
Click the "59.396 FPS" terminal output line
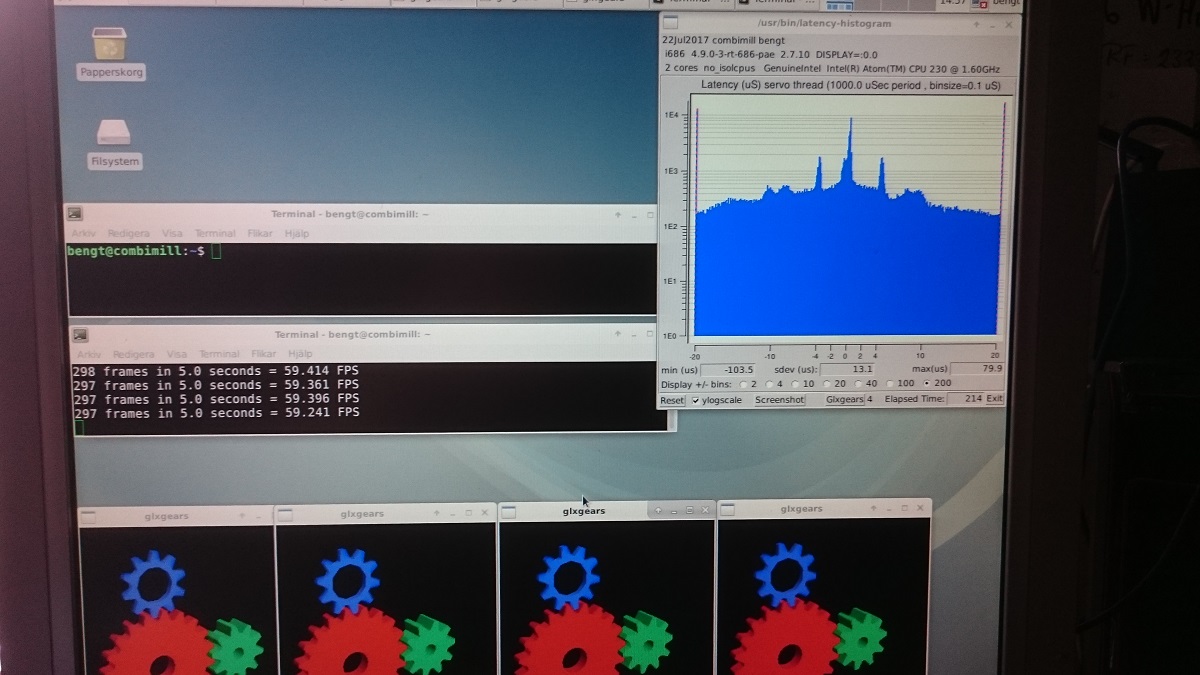[x=216, y=399]
